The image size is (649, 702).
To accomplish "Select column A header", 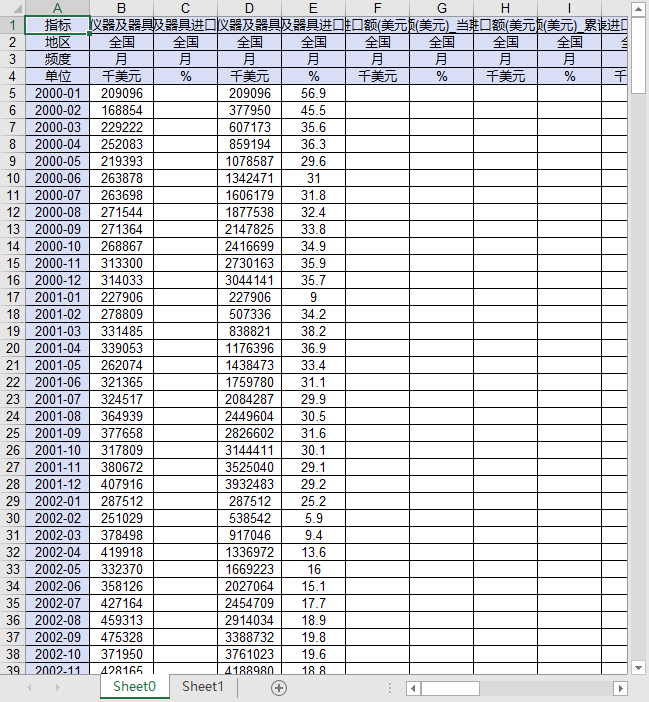I will pyautogui.click(x=58, y=8).
